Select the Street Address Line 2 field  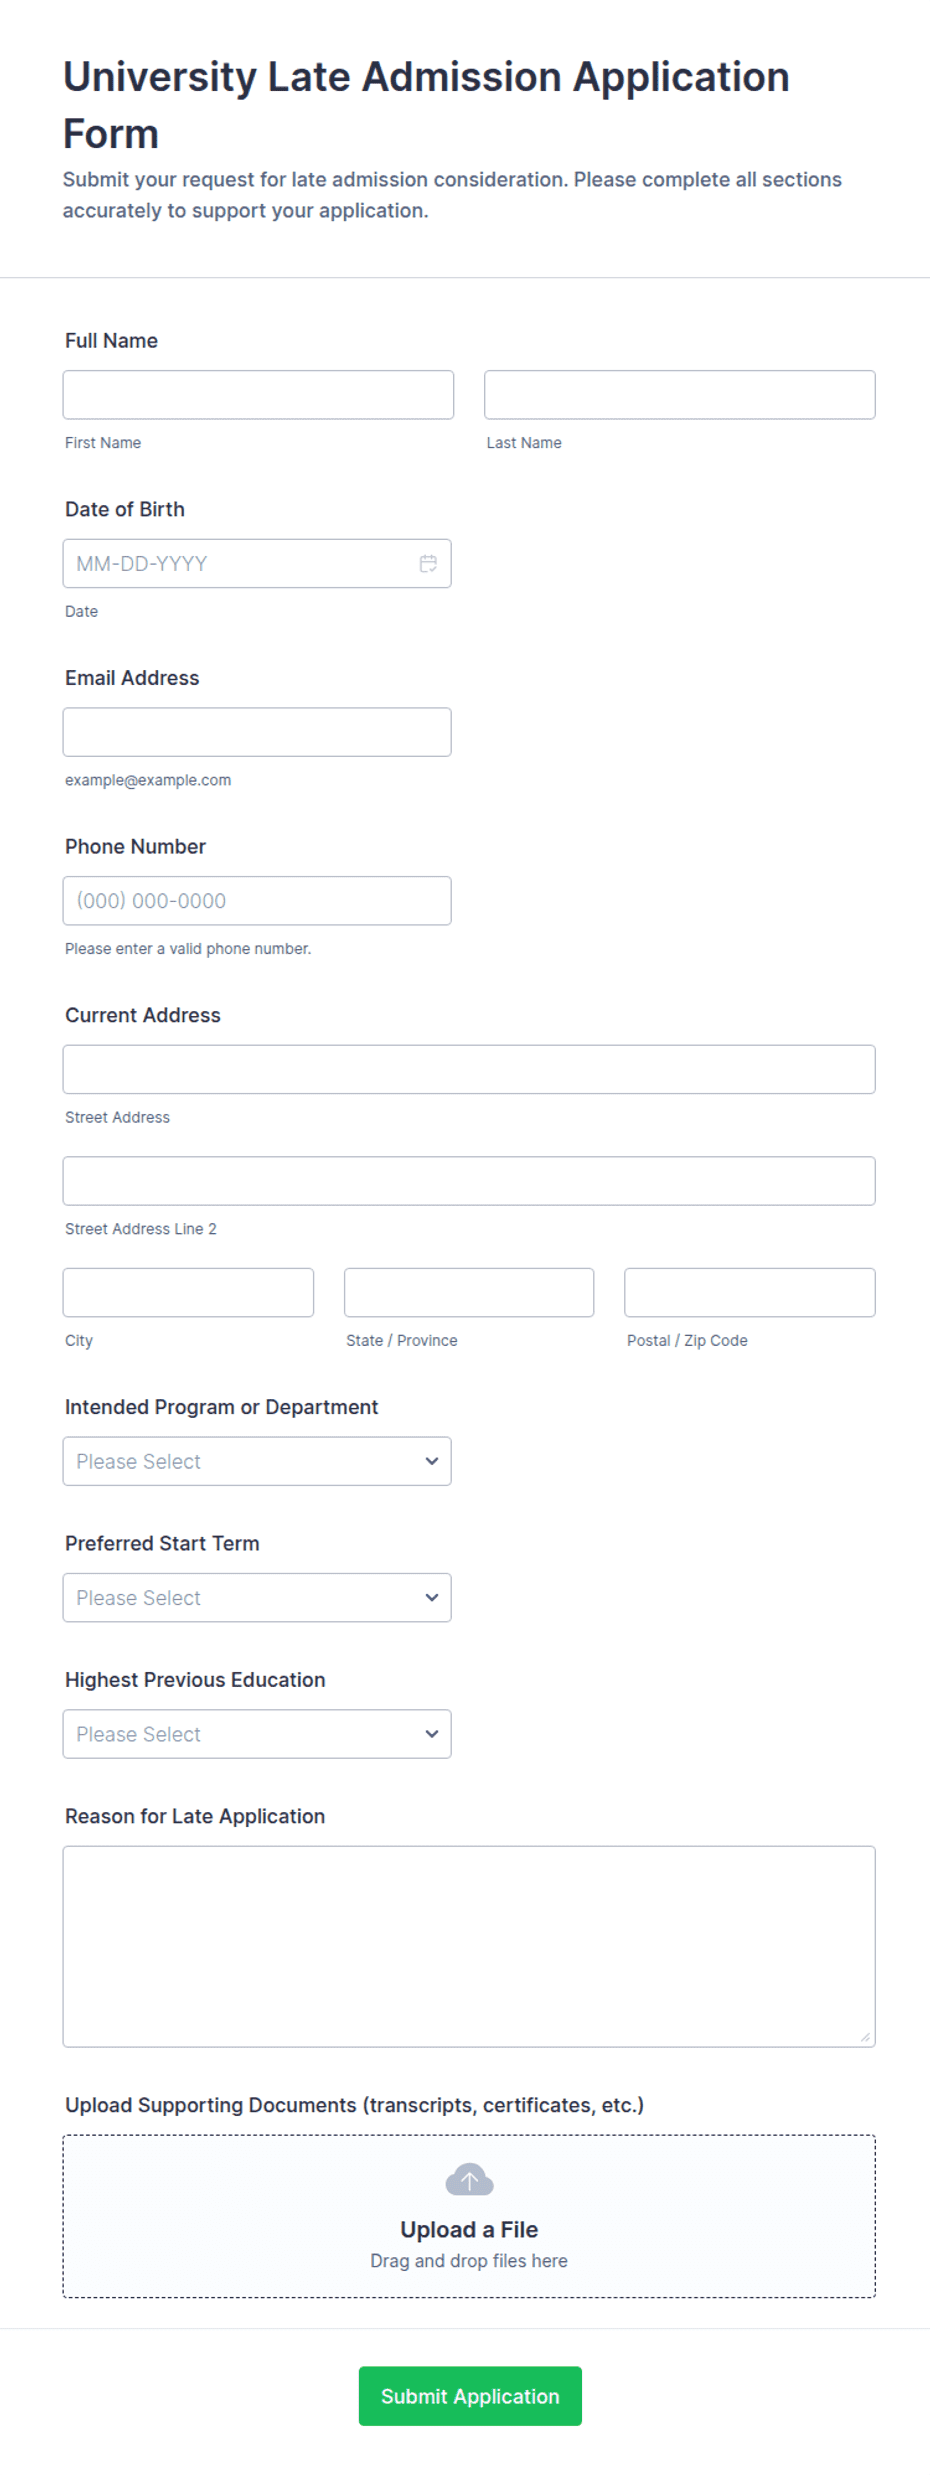pos(469,1181)
